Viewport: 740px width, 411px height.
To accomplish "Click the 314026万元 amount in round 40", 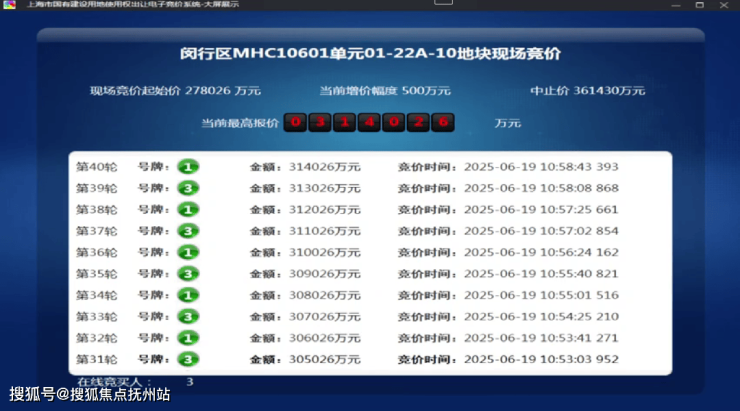I will pos(324,167).
